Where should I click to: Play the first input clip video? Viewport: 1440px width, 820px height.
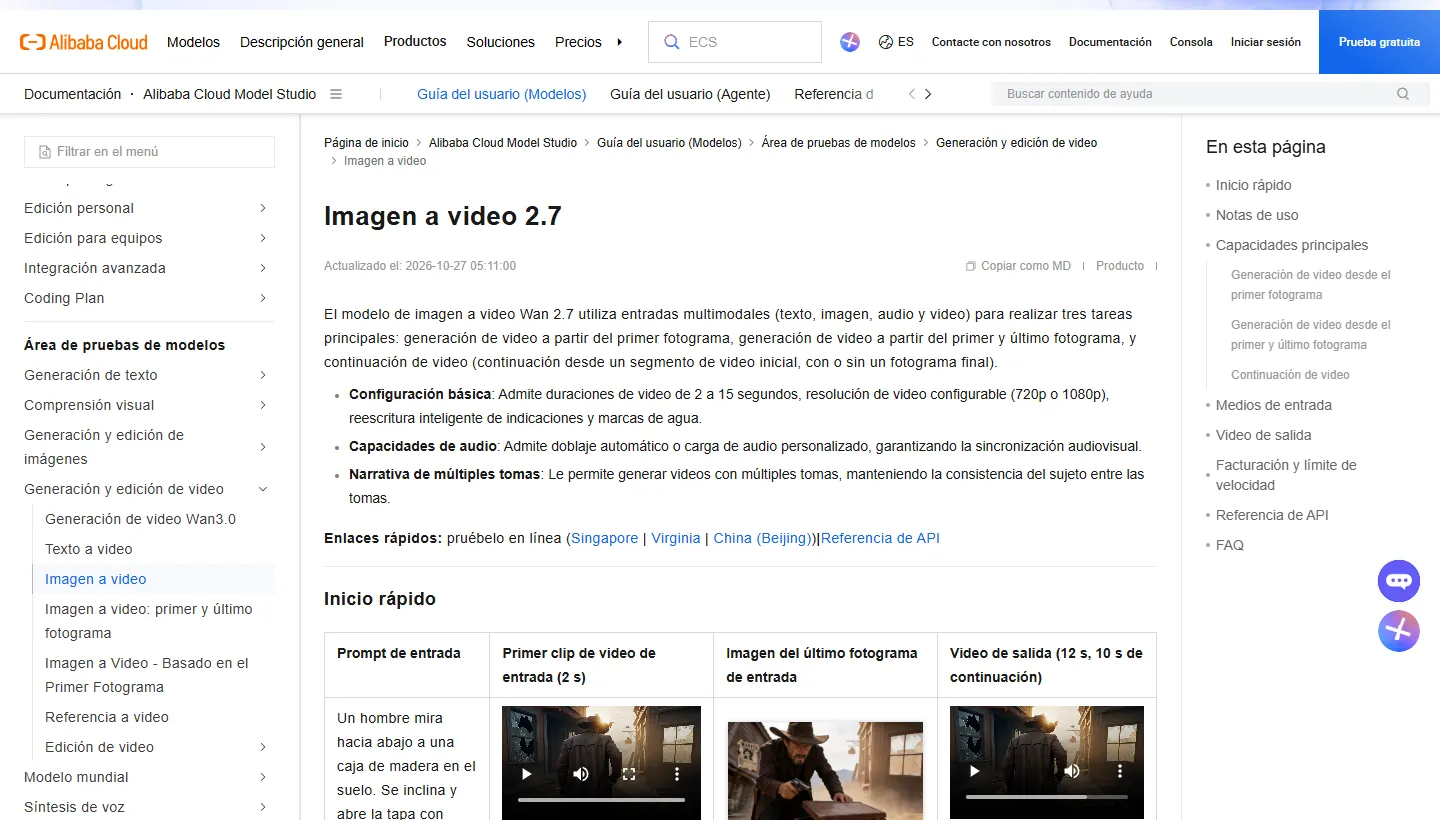(526, 773)
